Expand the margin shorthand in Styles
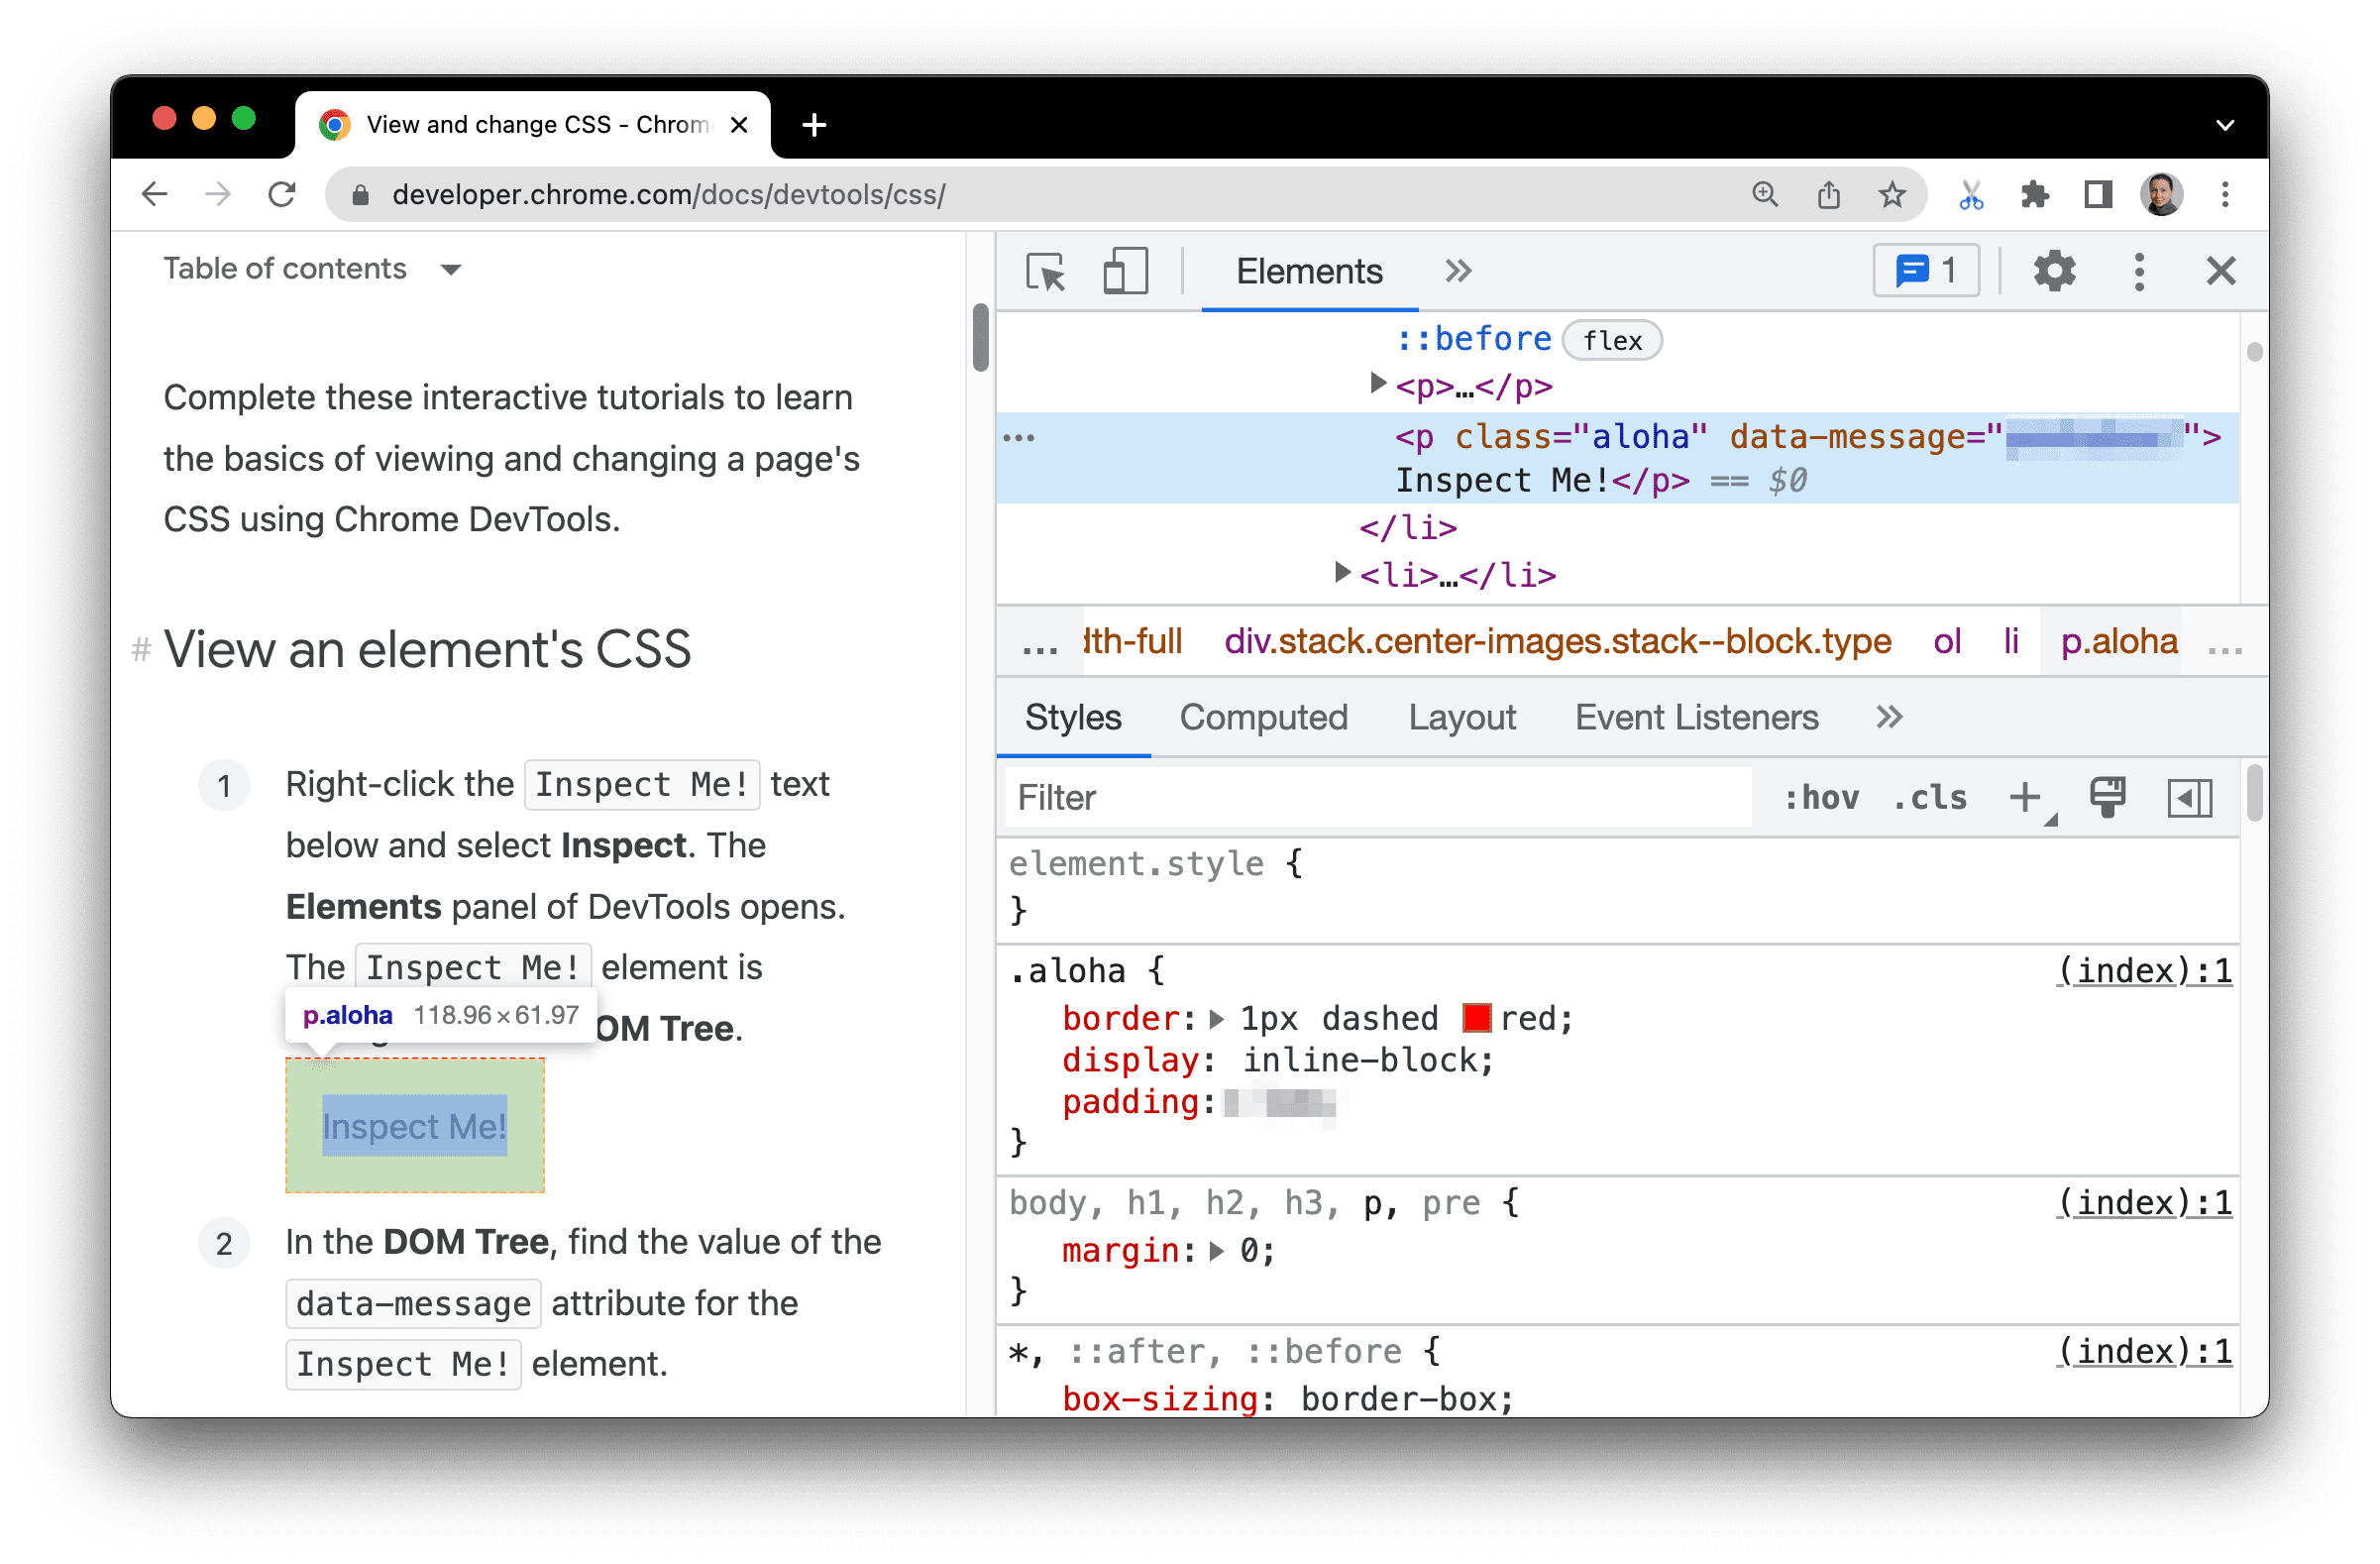 1211,1246
